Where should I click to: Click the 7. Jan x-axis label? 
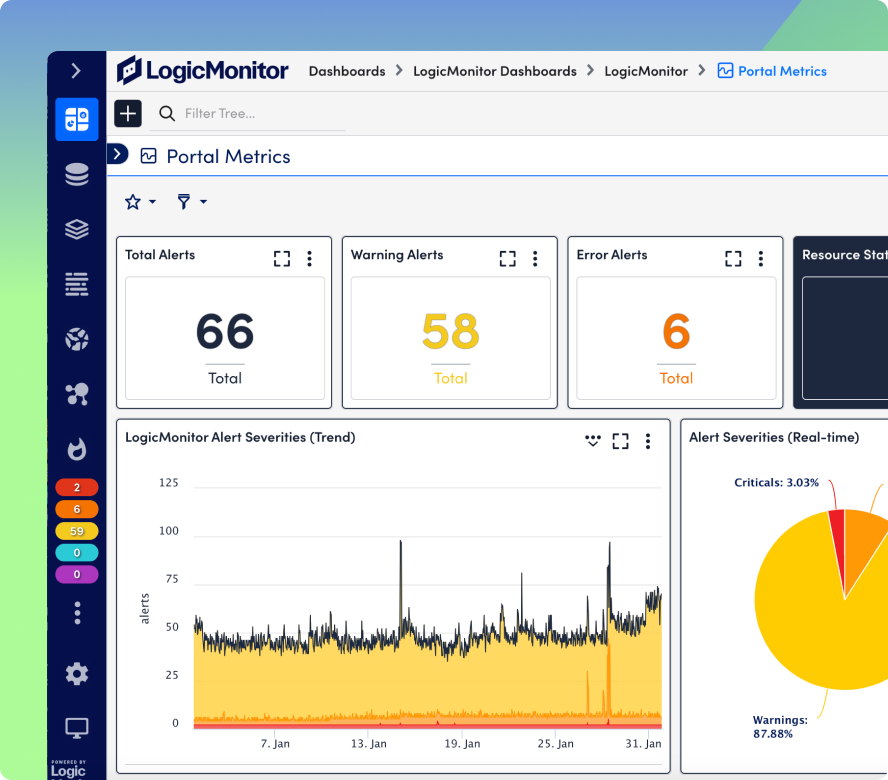(275, 744)
